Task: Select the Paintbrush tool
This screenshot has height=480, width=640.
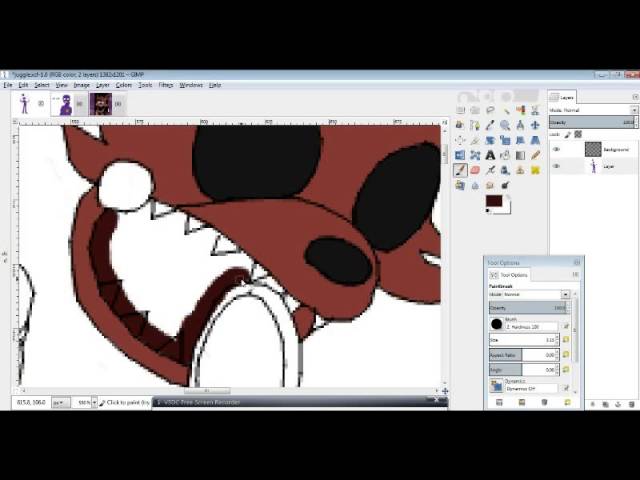Action: (x=460, y=170)
